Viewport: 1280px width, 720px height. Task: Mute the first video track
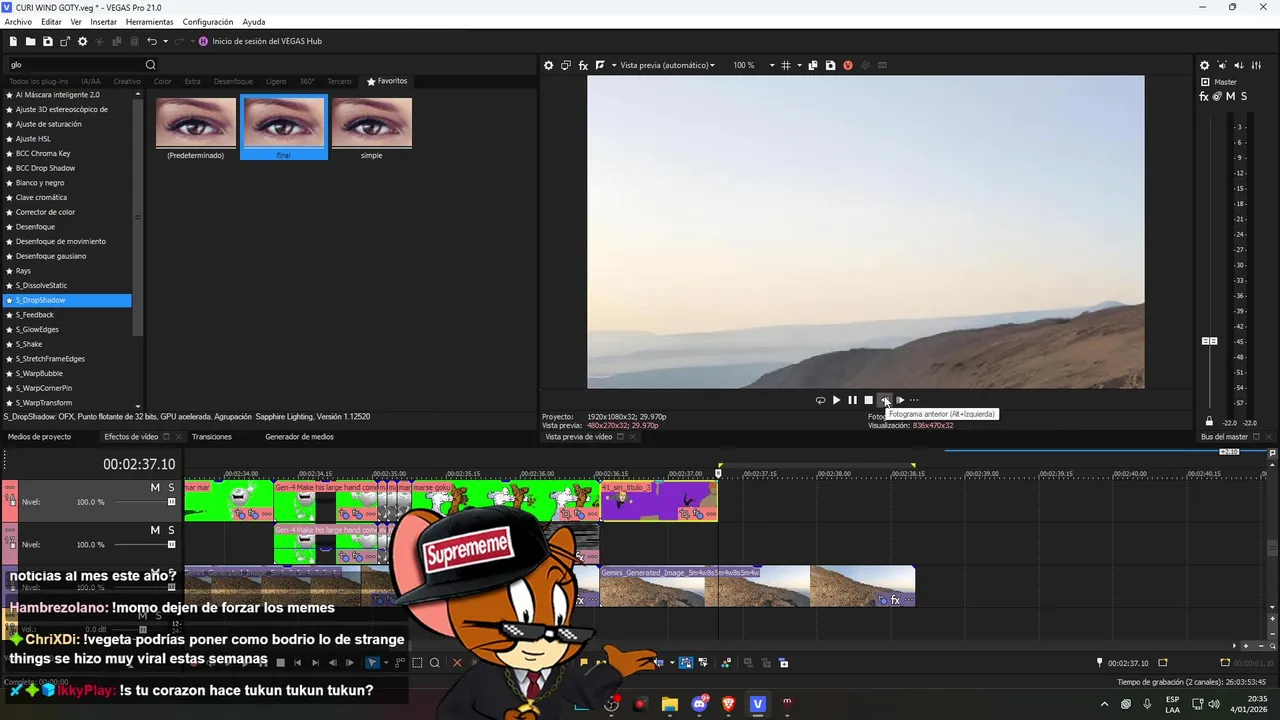pos(155,488)
